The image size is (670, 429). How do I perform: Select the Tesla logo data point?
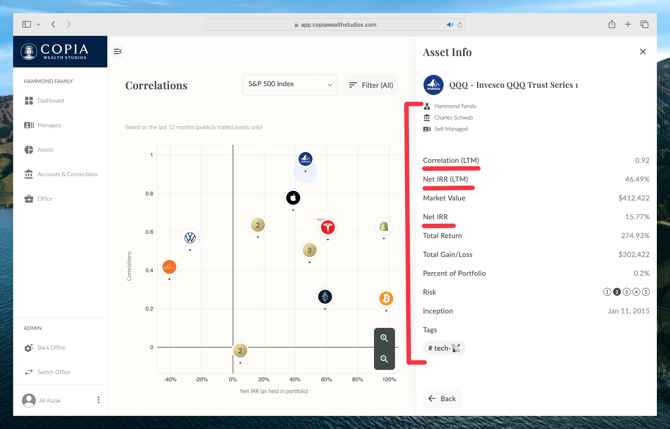pyautogui.click(x=327, y=228)
